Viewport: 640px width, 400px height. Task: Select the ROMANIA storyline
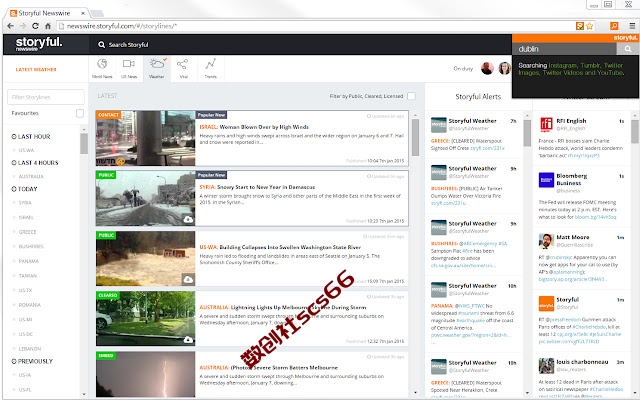click(29, 305)
